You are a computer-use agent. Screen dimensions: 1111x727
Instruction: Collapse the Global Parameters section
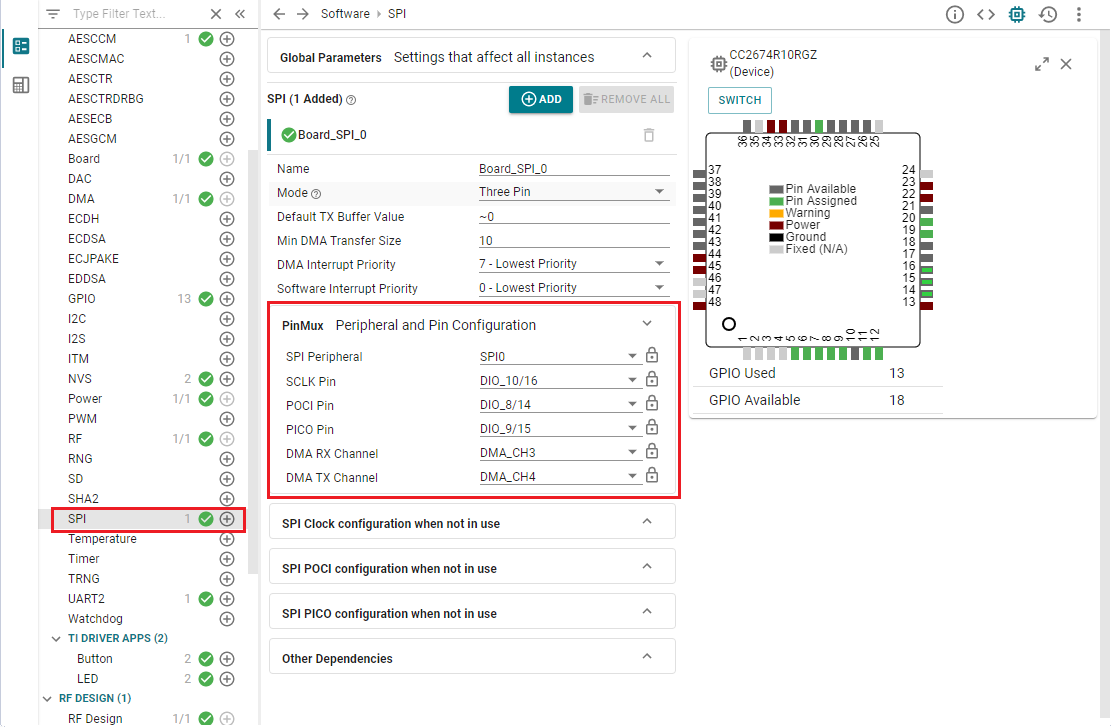pyautogui.click(x=647, y=56)
